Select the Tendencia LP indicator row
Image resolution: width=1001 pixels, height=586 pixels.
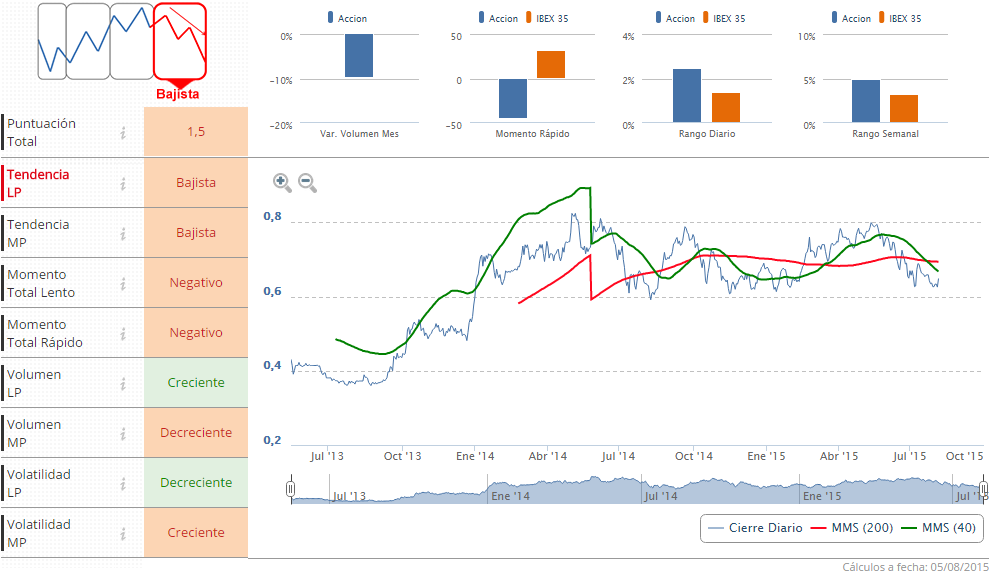point(60,183)
